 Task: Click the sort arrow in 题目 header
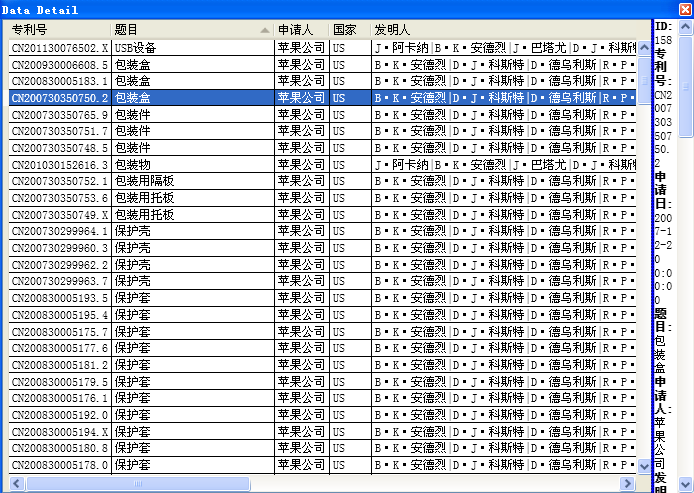click(265, 30)
